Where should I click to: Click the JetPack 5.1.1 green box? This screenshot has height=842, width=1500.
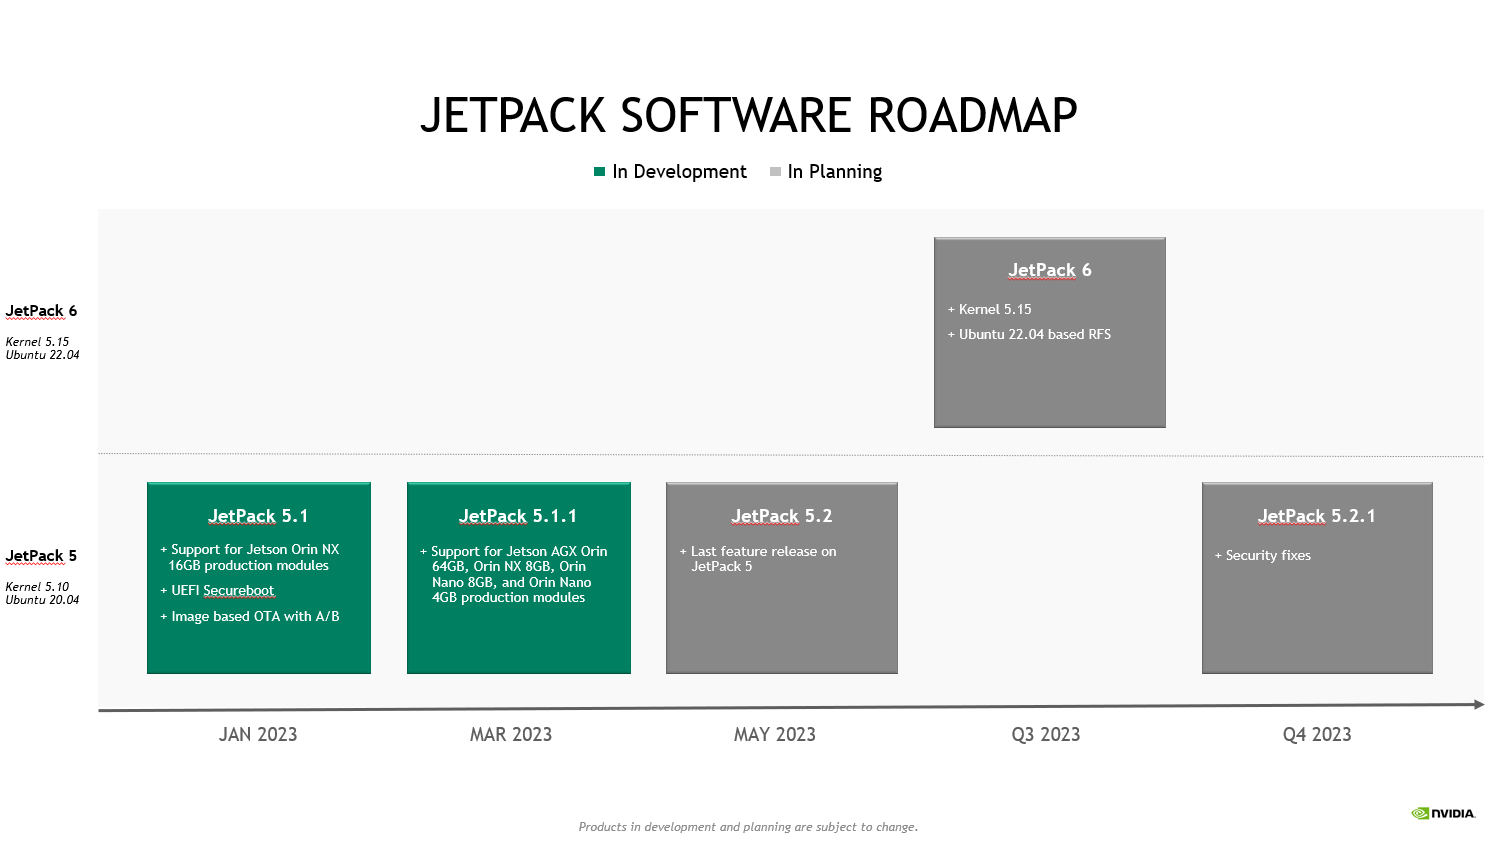tap(518, 578)
